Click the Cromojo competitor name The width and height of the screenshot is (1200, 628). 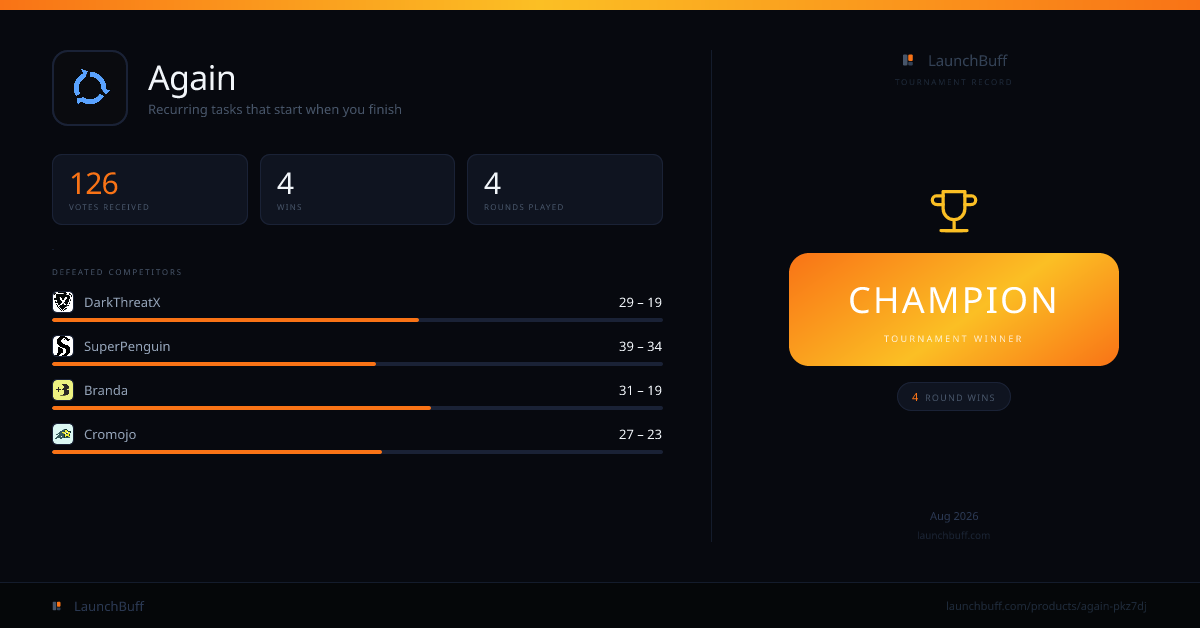coord(110,434)
